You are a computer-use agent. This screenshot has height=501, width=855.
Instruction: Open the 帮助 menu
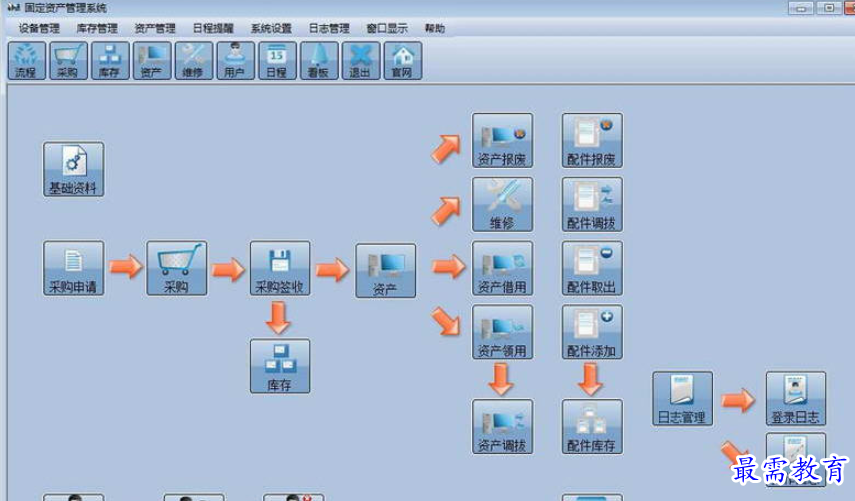pos(435,28)
